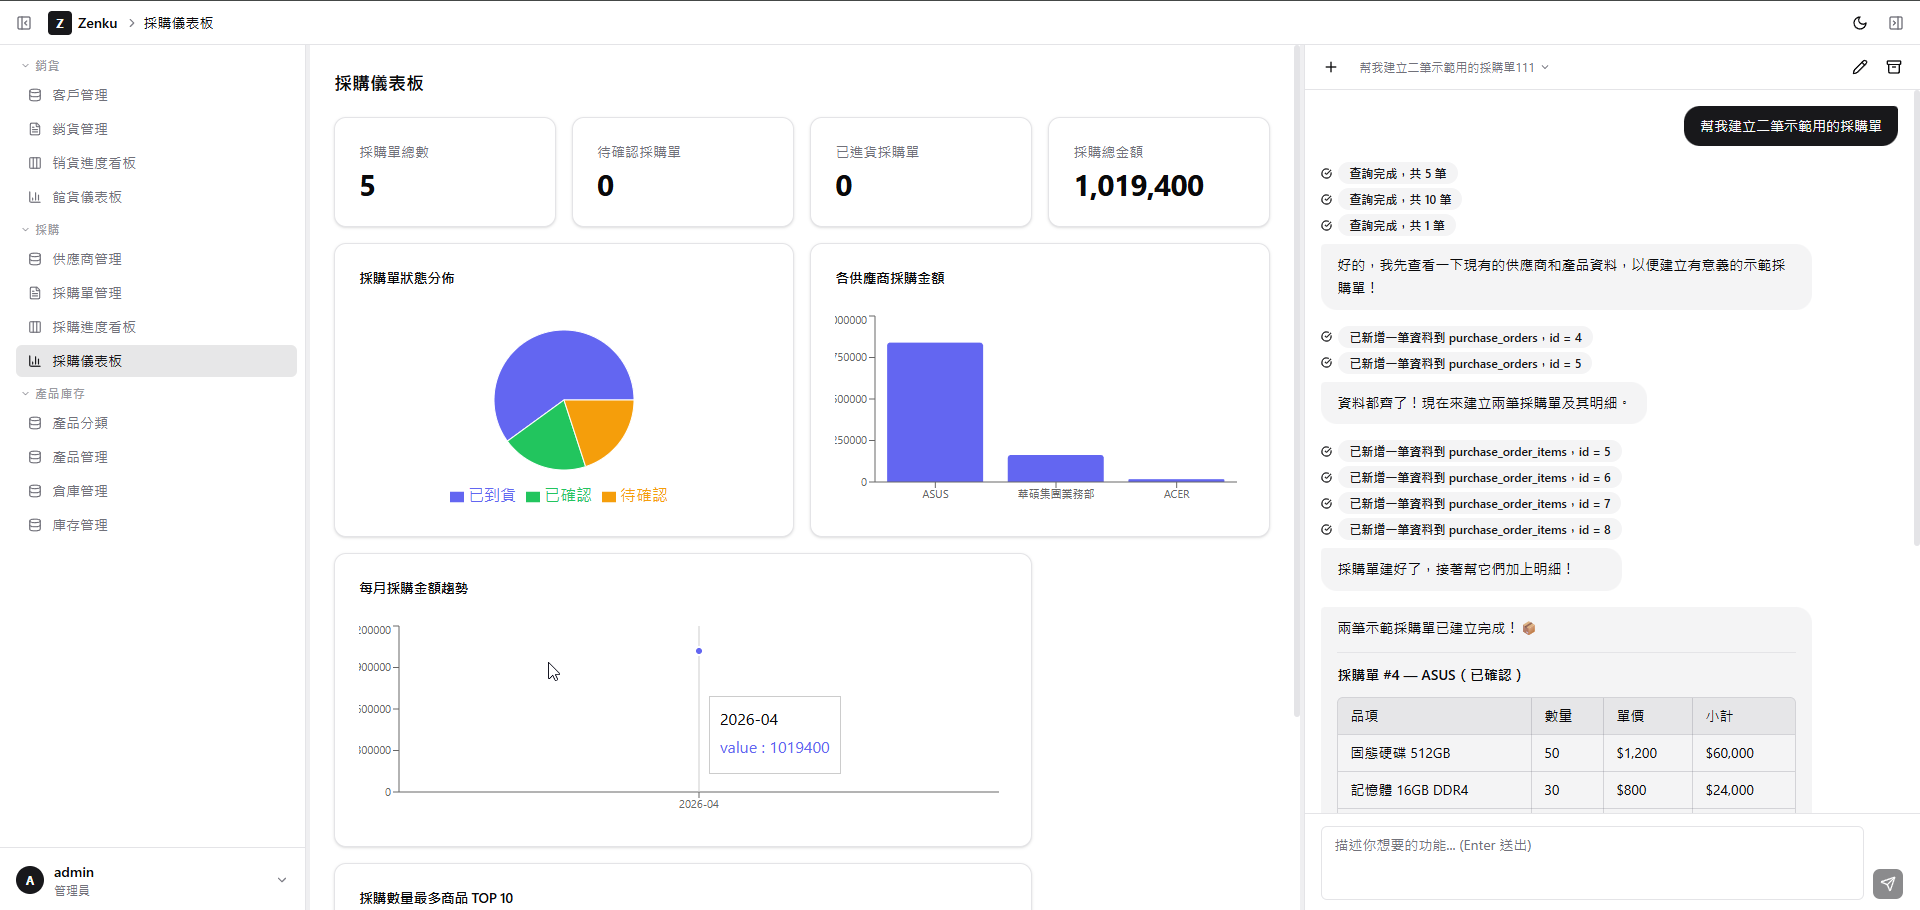
Task: Click the 查詢完成，共 10 筆 status chip
Action: pos(1400,199)
